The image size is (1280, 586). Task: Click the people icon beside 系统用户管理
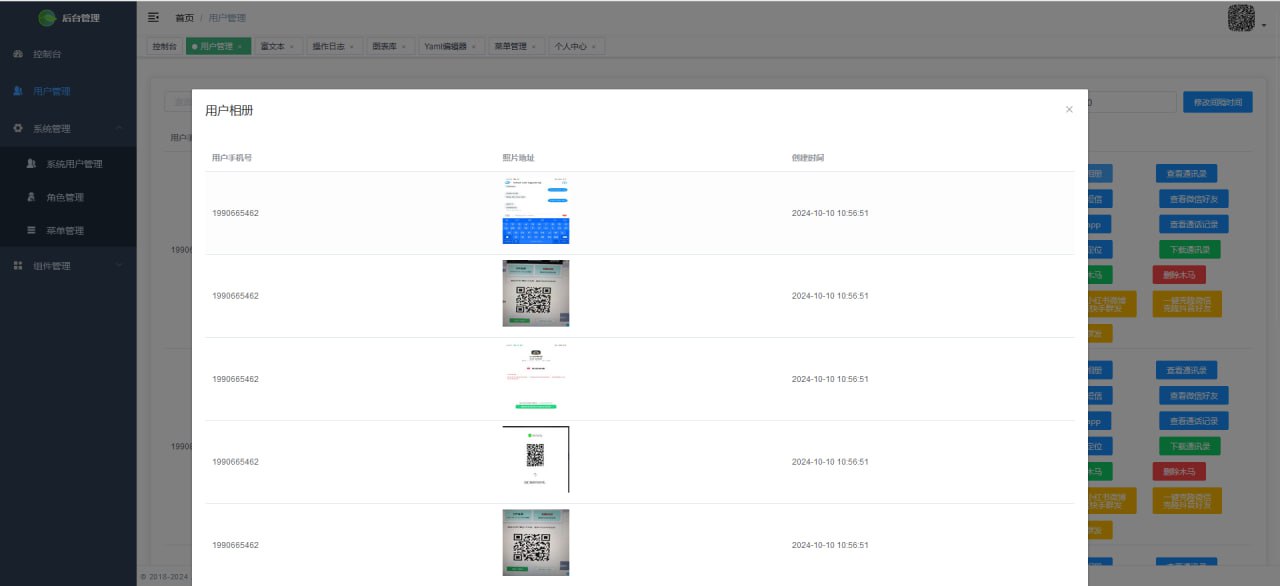point(32,163)
